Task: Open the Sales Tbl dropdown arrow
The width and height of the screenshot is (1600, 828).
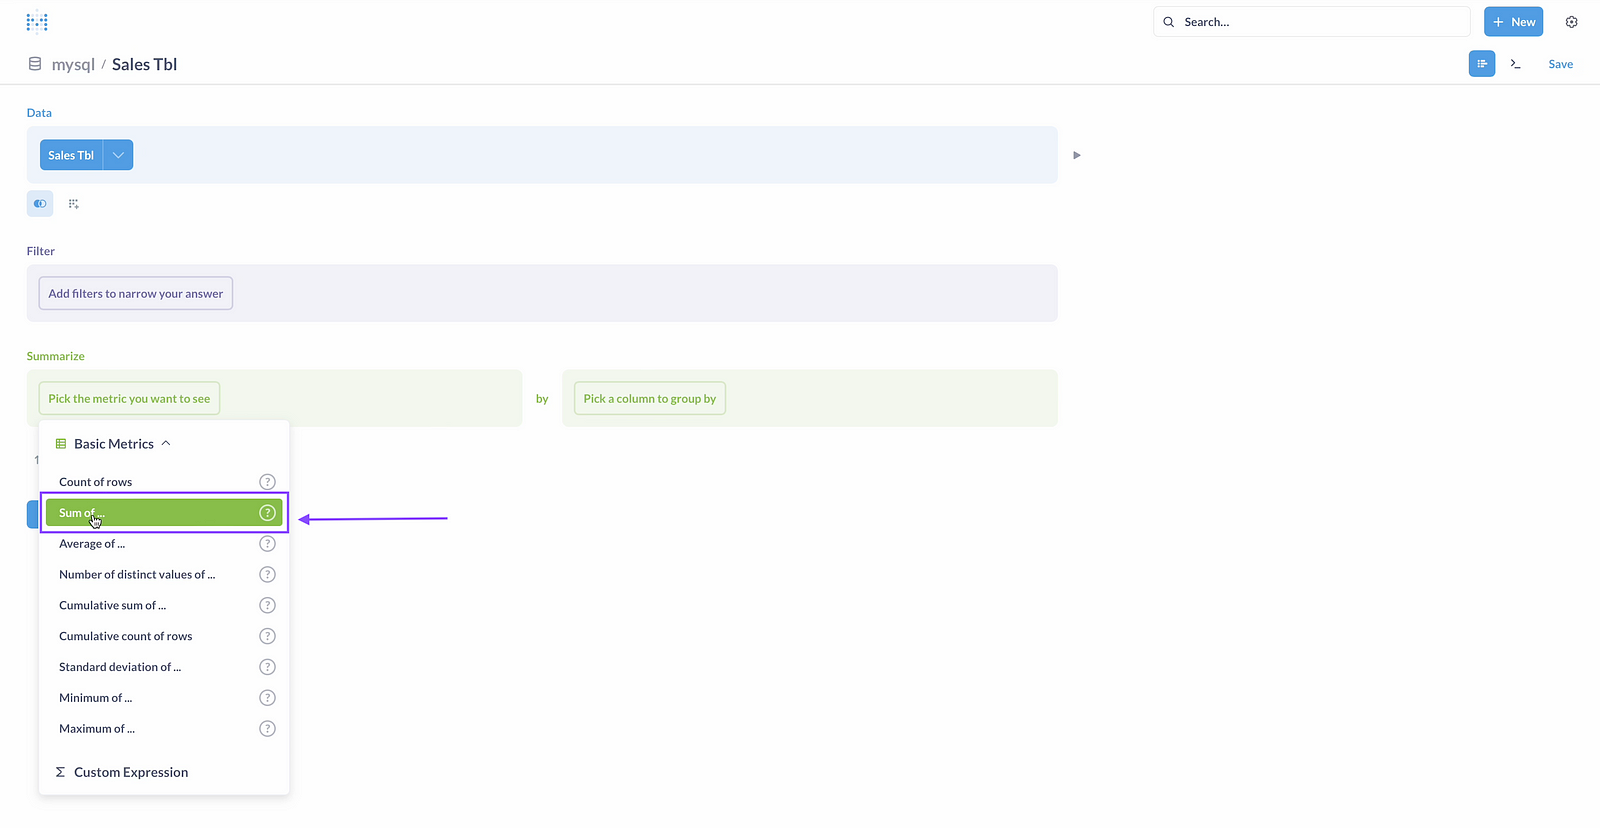Action: click(118, 155)
